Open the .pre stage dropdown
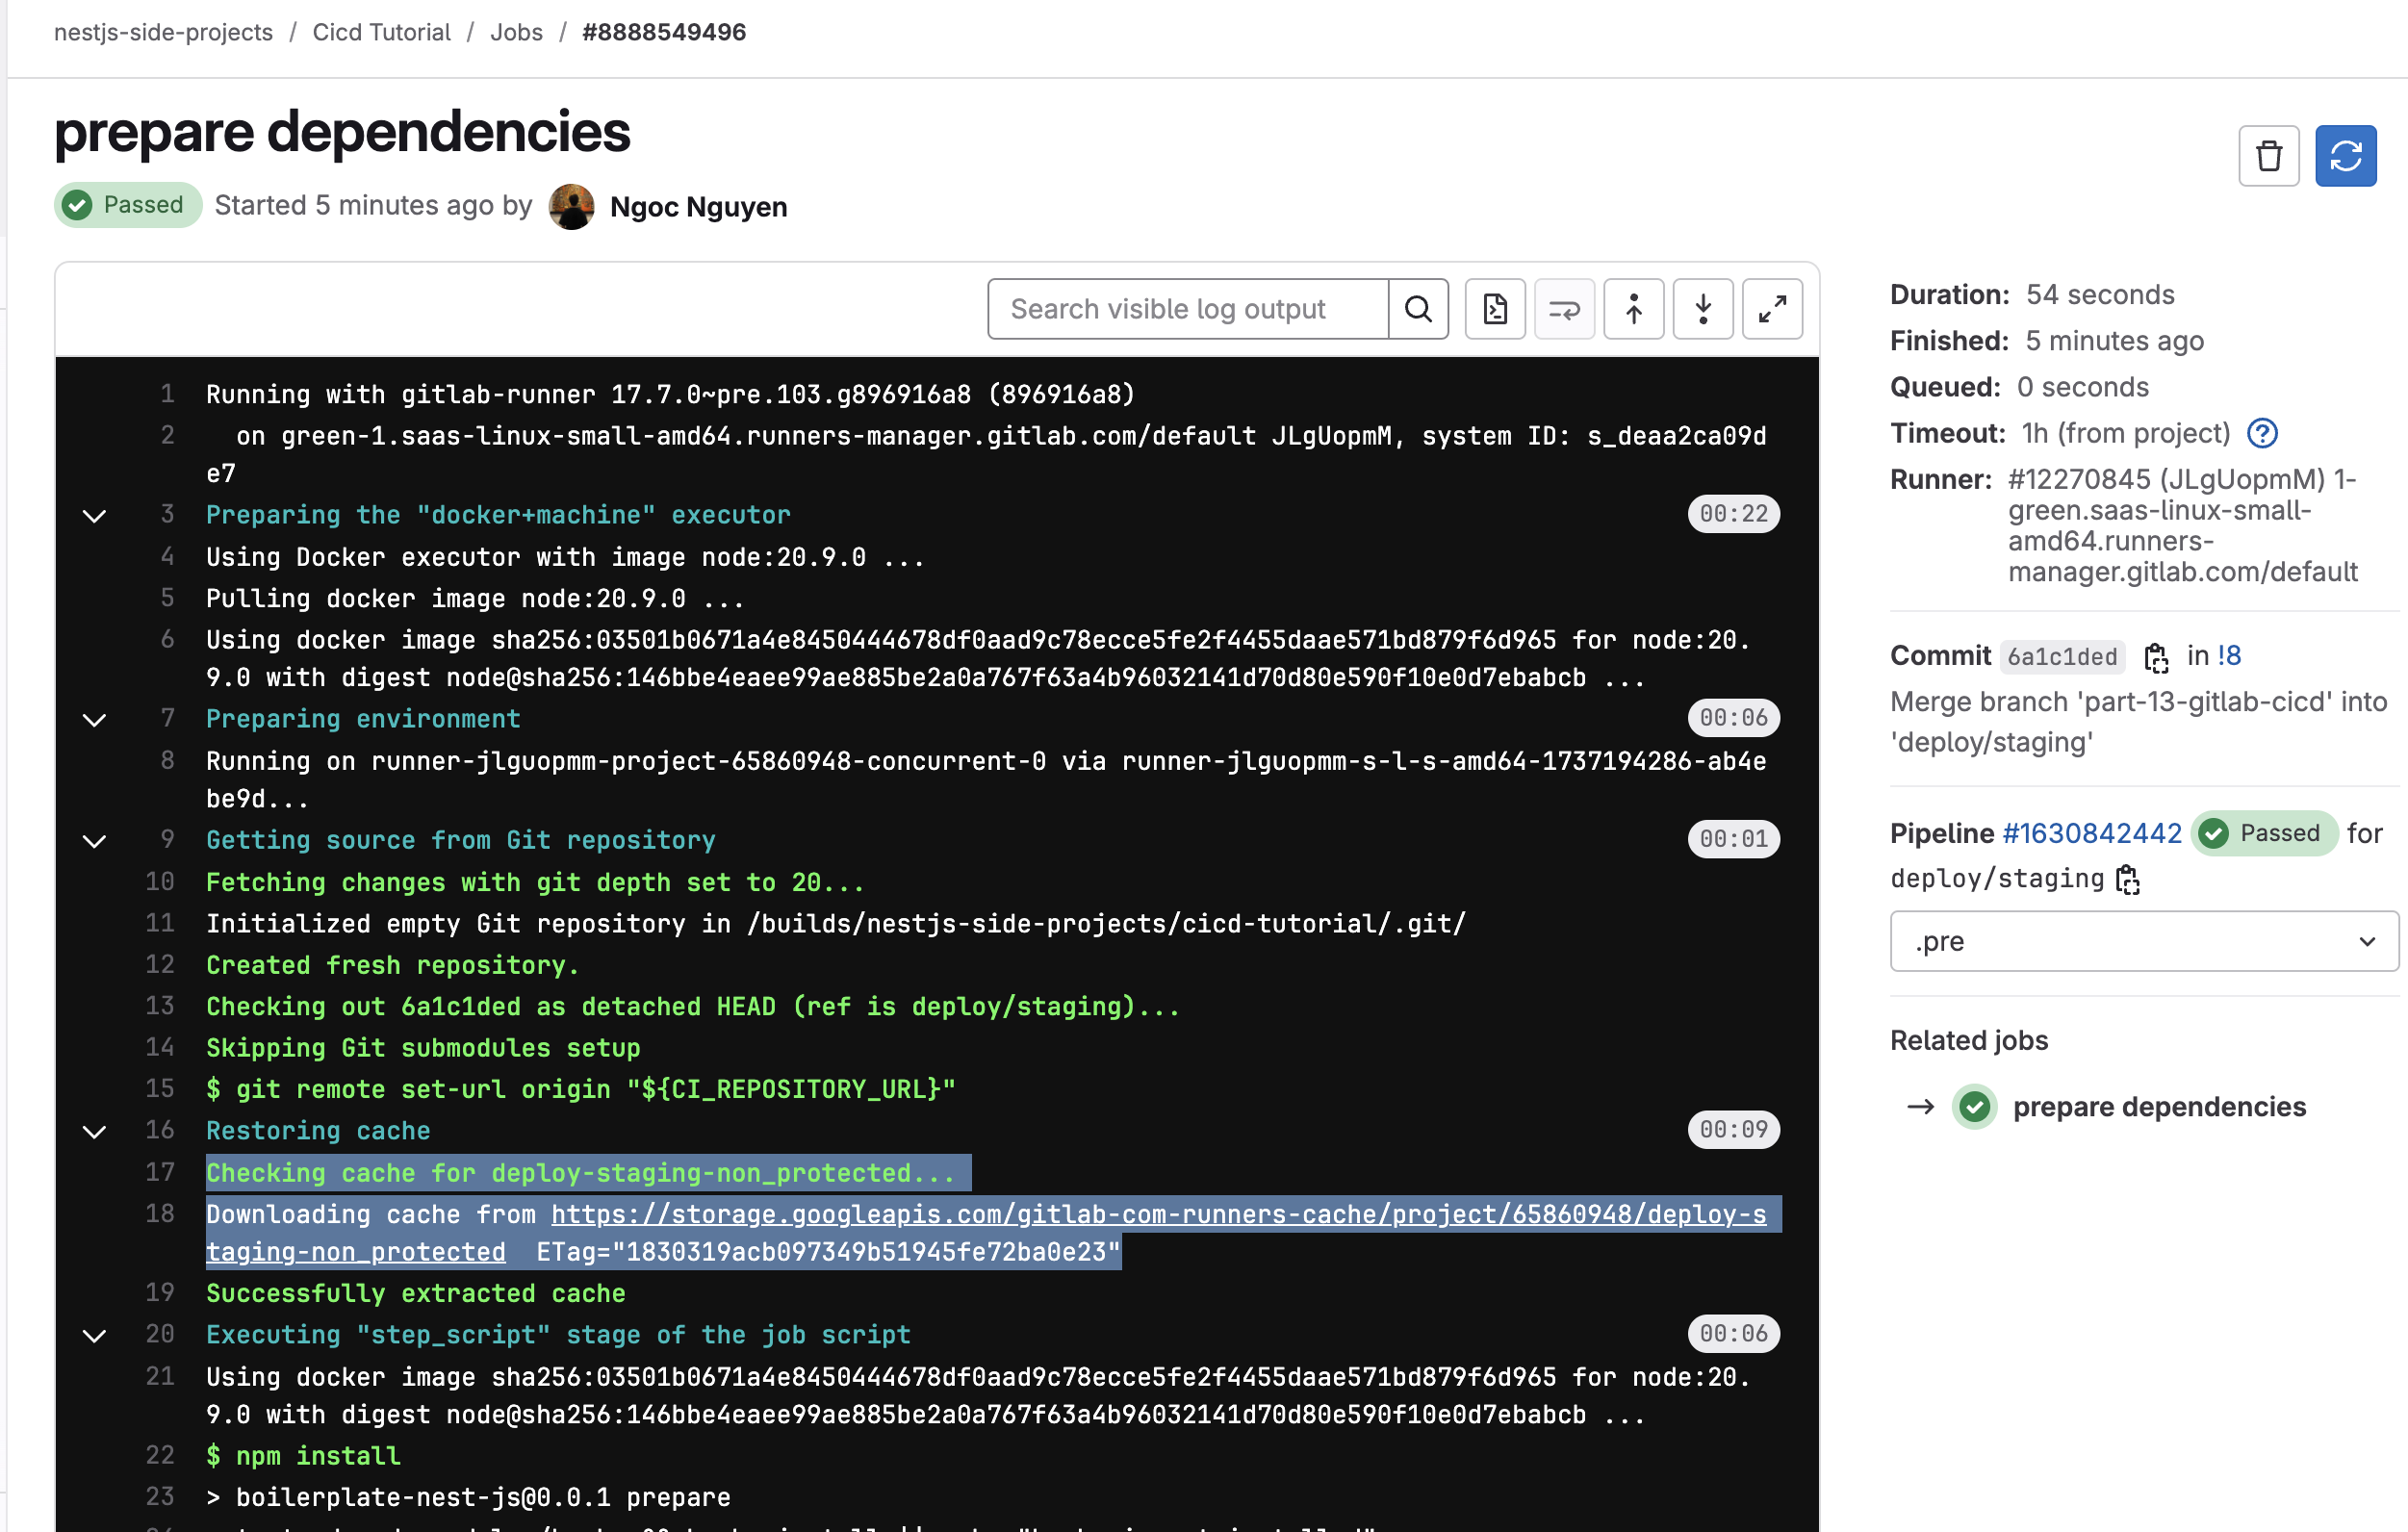This screenshot has height=1532, width=2408. [2143, 941]
